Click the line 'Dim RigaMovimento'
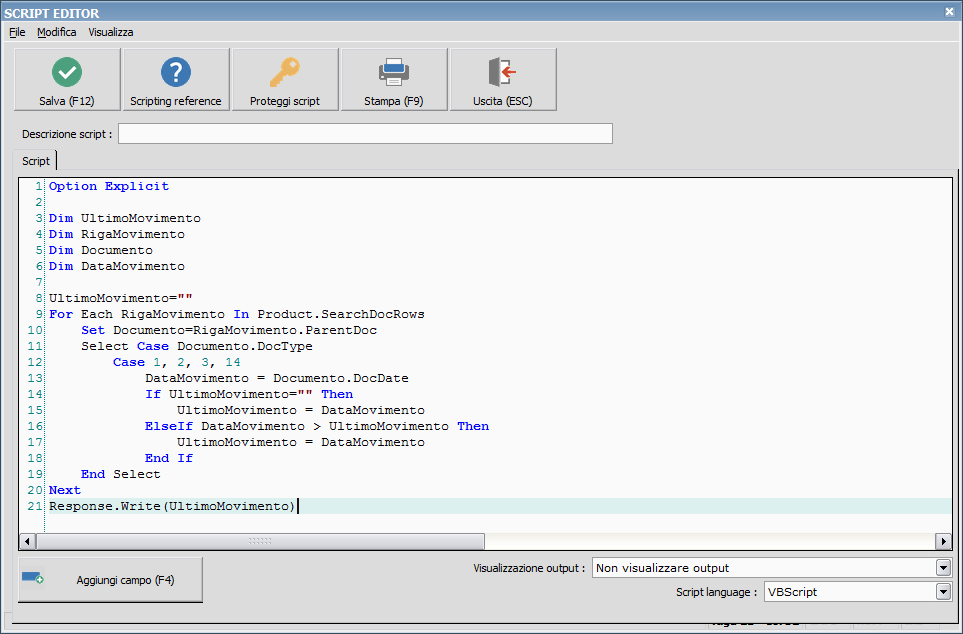Image resolution: width=963 pixels, height=634 pixels. (x=117, y=234)
